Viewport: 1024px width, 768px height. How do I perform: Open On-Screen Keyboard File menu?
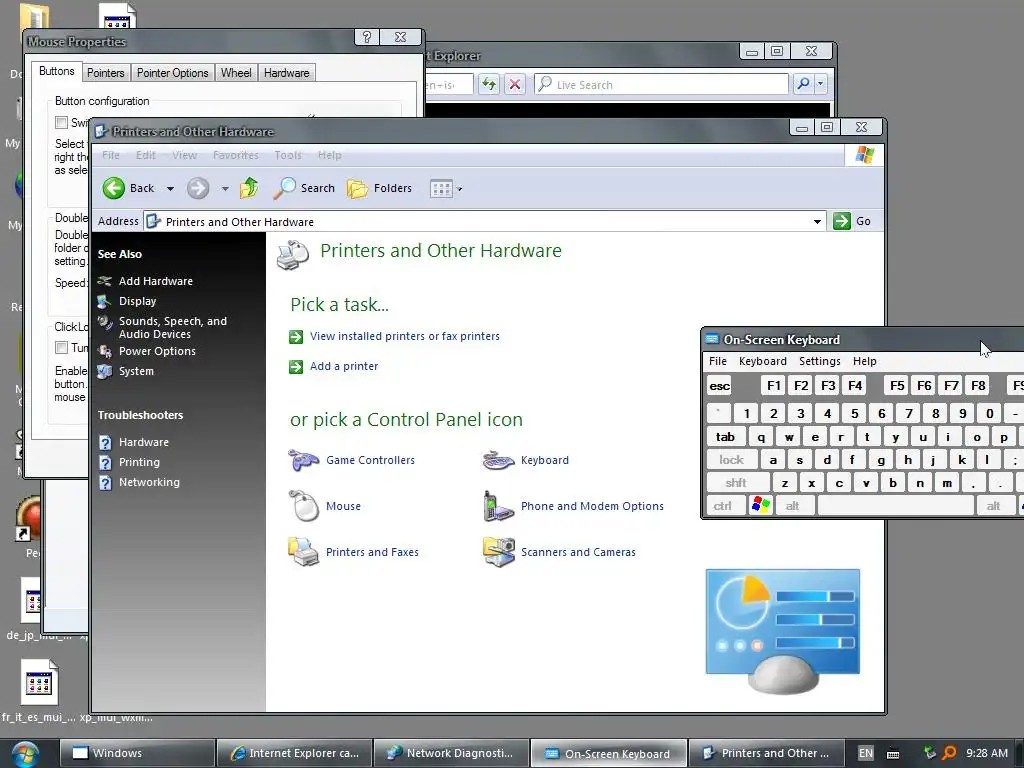[718, 361]
